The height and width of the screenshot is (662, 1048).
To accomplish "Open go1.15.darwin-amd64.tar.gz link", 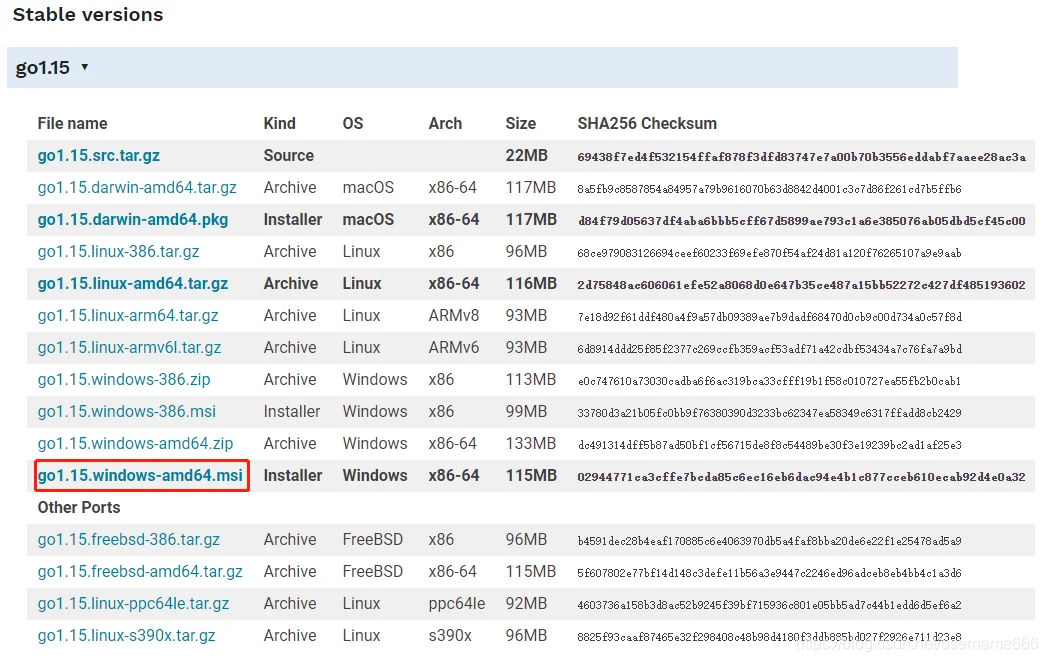I will point(137,188).
